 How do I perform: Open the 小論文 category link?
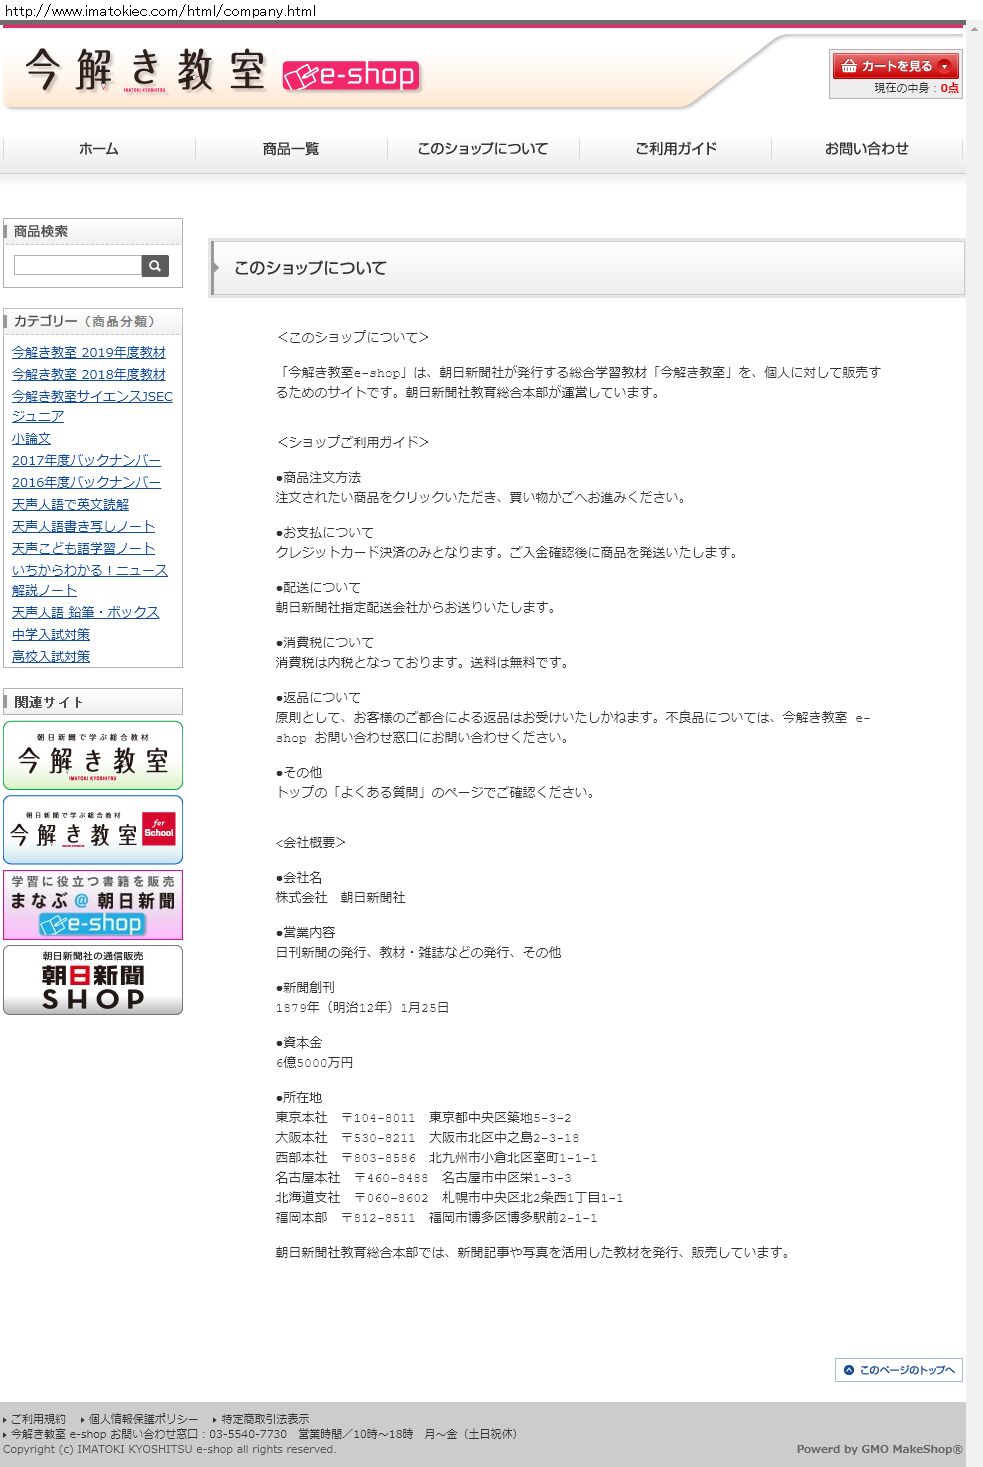click(x=31, y=438)
